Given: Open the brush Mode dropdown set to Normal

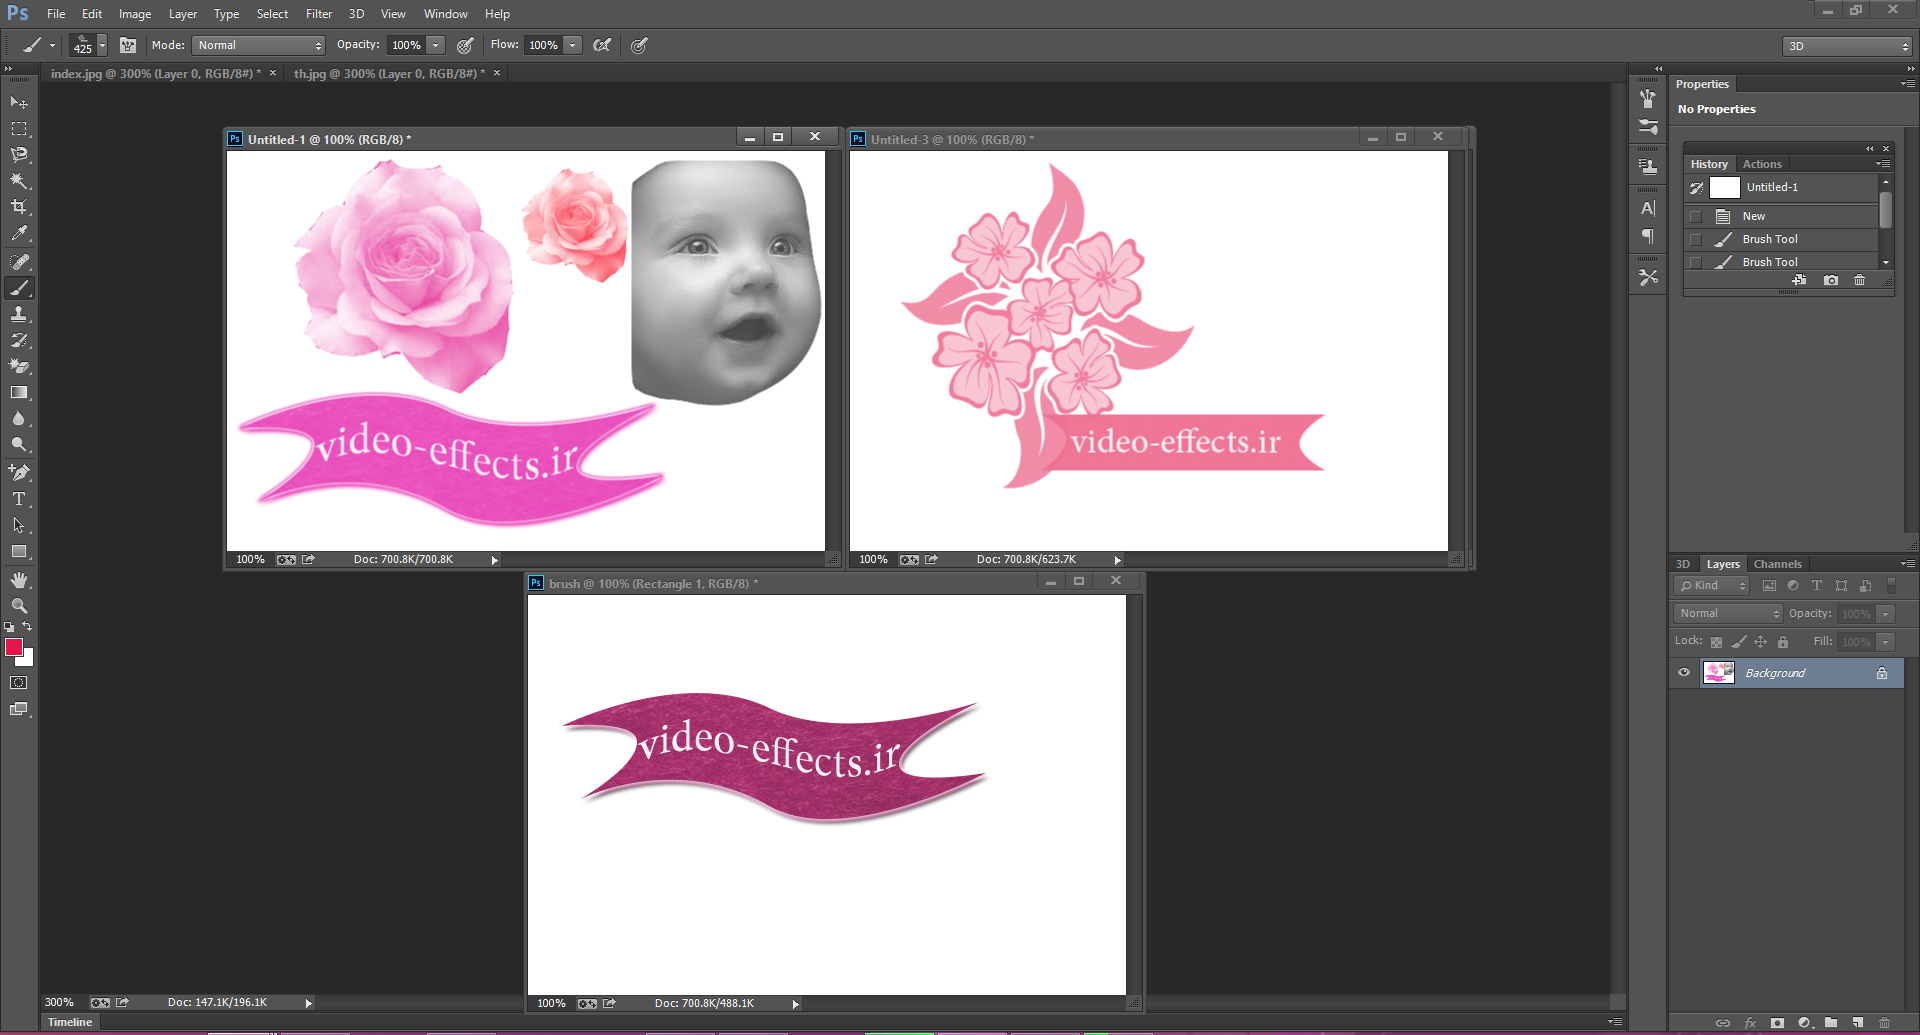Looking at the screenshot, I should (259, 45).
